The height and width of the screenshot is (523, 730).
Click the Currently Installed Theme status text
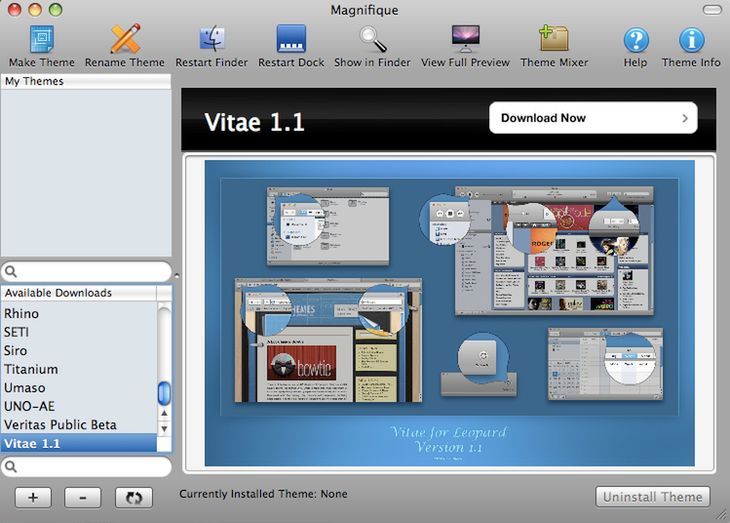(263, 494)
